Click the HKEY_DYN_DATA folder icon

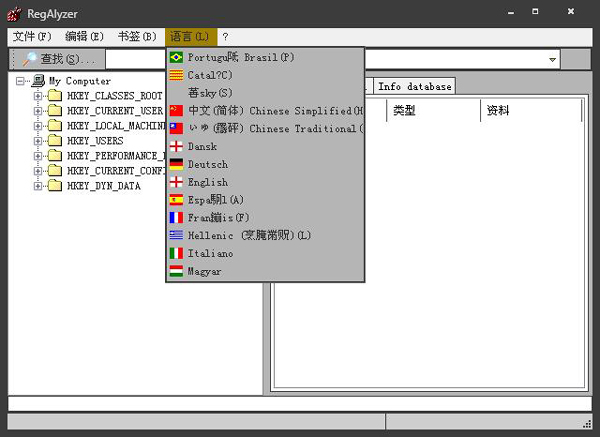55,186
